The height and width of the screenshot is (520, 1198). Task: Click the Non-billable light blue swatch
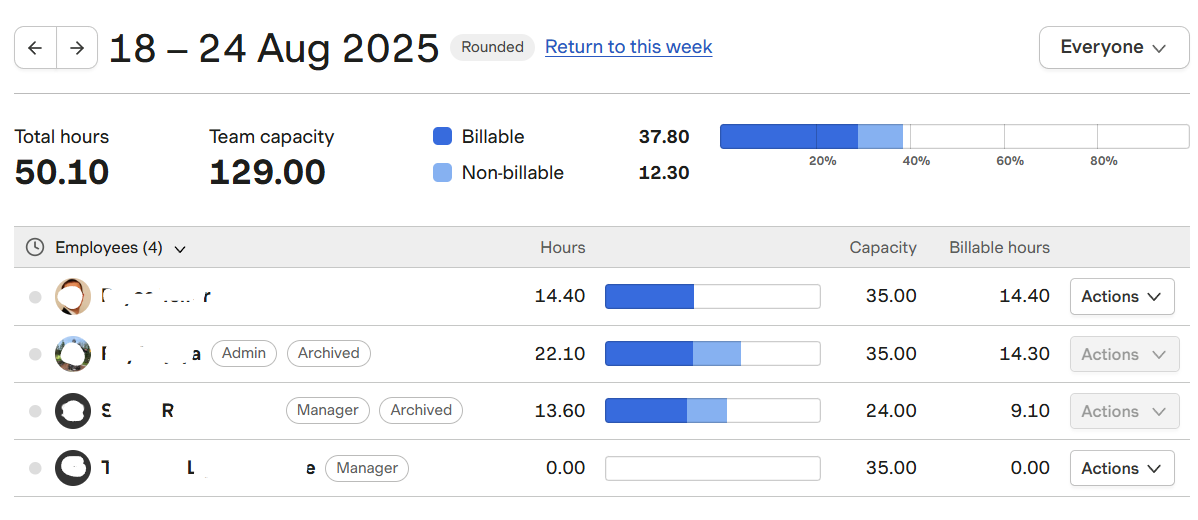pos(442,173)
